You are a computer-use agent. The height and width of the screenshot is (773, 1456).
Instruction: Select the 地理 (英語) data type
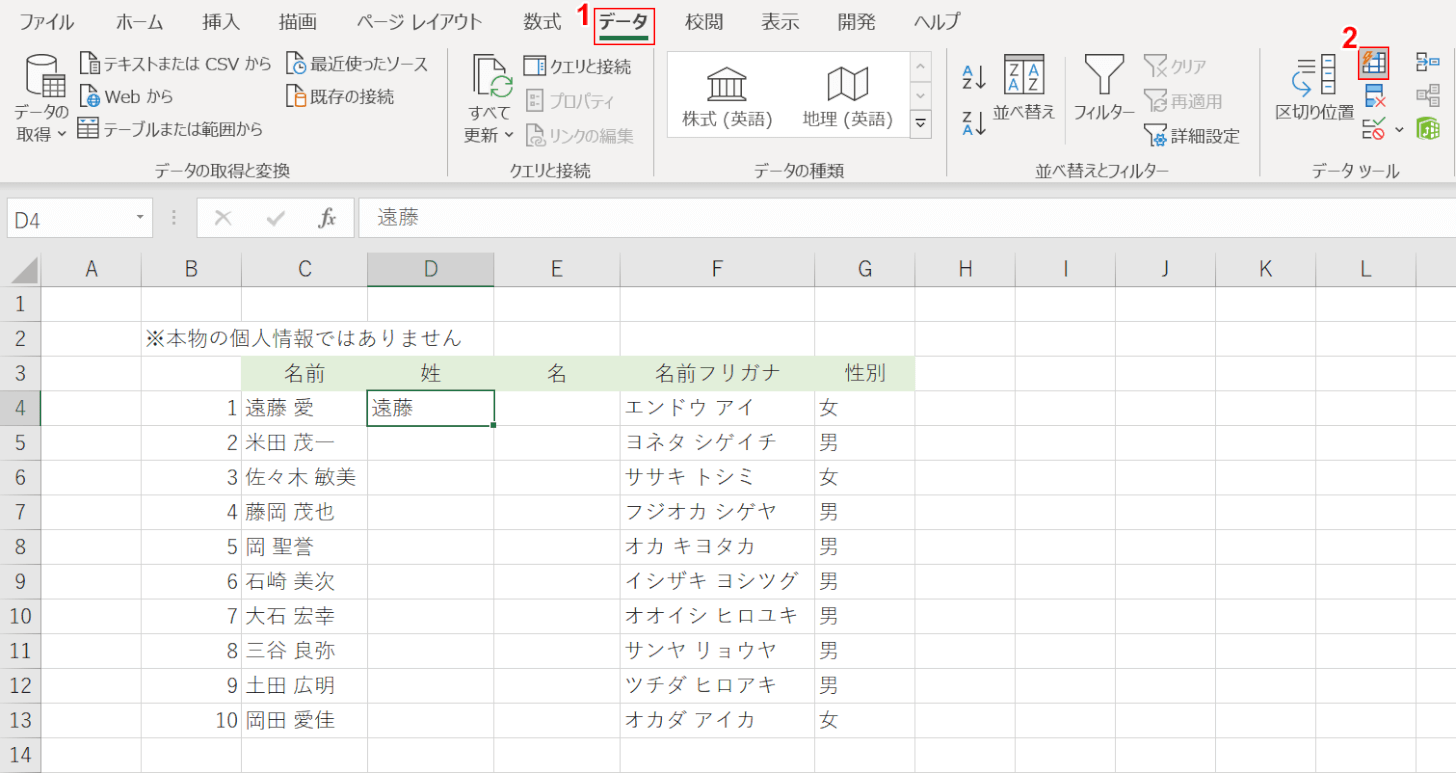pyautogui.click(x=847, y=96)
